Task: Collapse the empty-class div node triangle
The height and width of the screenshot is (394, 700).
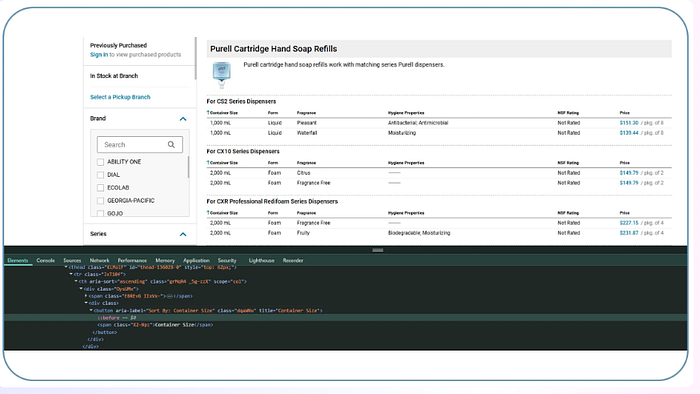Action: (x=86, y=303)
